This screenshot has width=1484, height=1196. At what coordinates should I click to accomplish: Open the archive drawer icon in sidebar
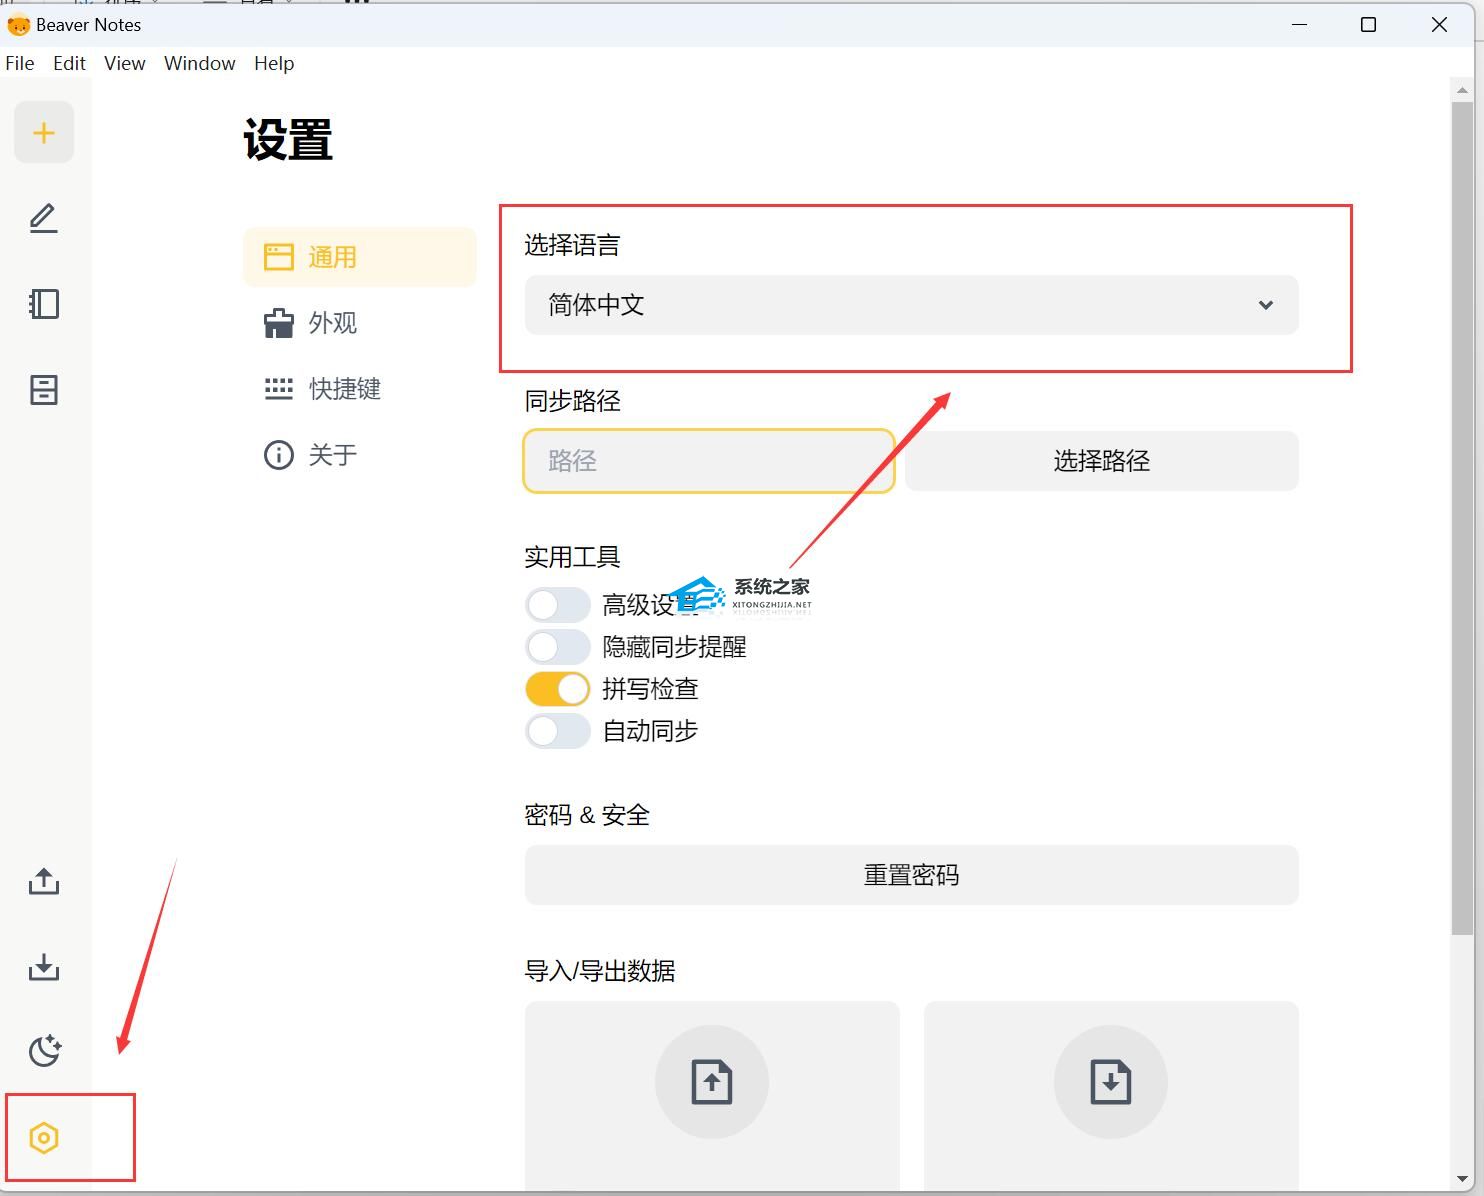pos(44,390)
